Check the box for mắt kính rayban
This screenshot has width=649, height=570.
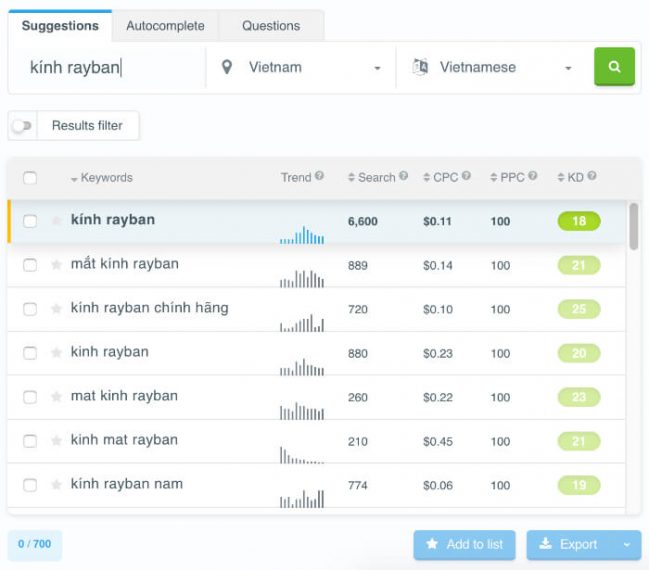[30, 265]
